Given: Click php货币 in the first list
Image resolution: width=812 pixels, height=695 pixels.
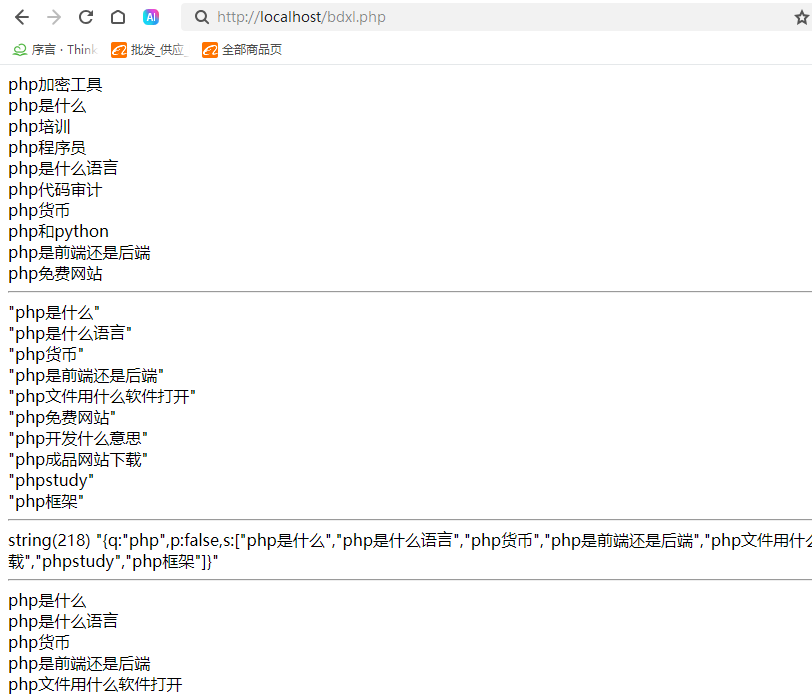Looking at the screenshot, I should click(x=39, y=211).
